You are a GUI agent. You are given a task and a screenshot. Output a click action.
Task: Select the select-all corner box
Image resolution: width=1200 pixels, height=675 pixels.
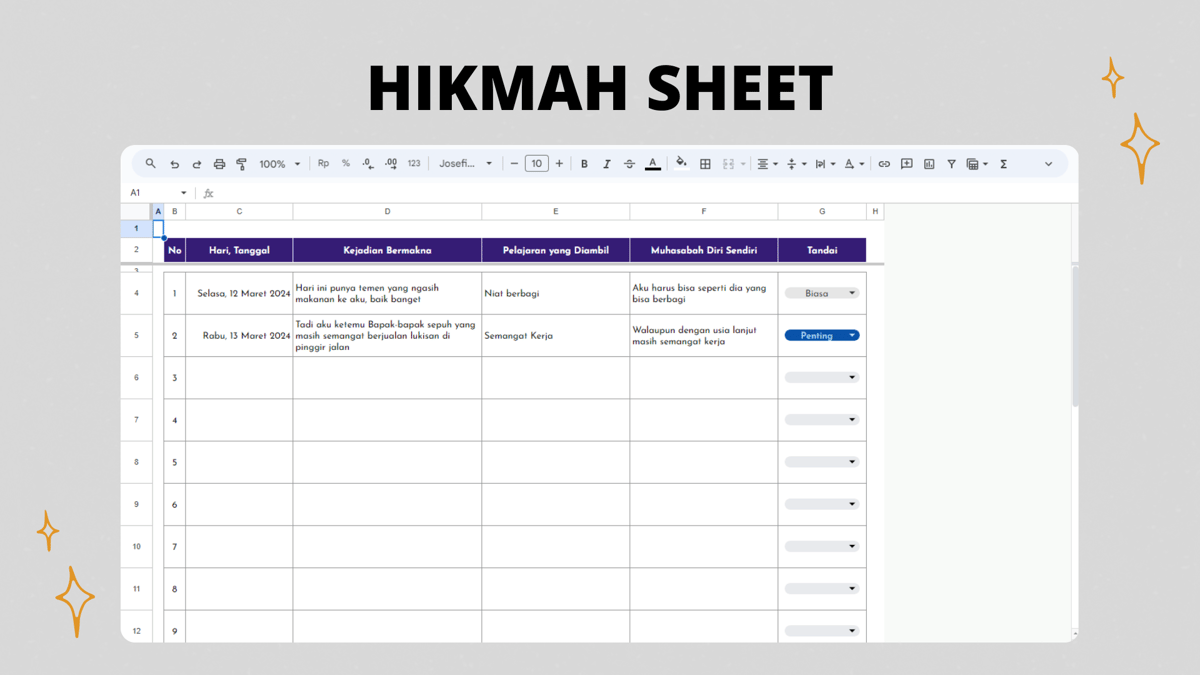(136, 211)
